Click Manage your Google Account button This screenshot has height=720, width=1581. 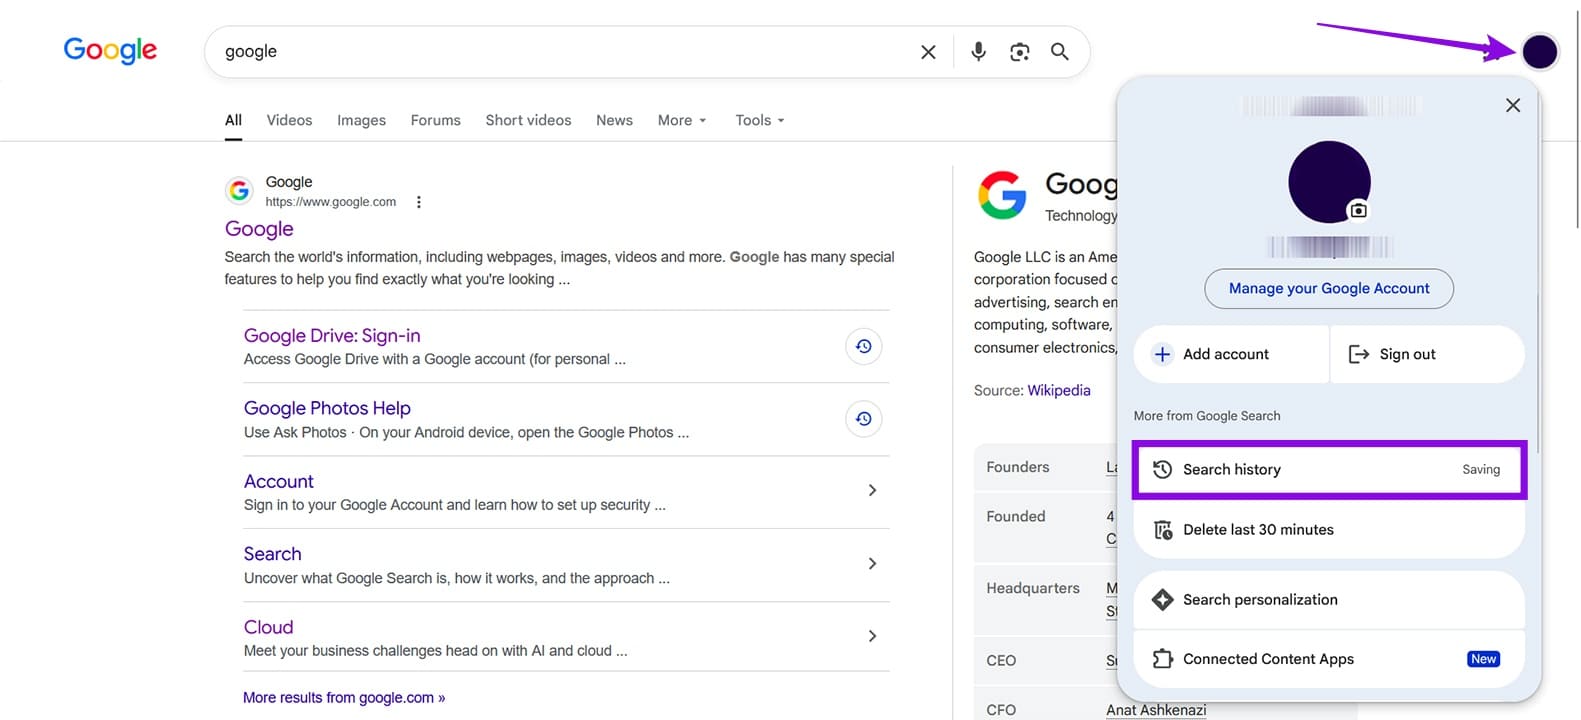coord(1329,288)
